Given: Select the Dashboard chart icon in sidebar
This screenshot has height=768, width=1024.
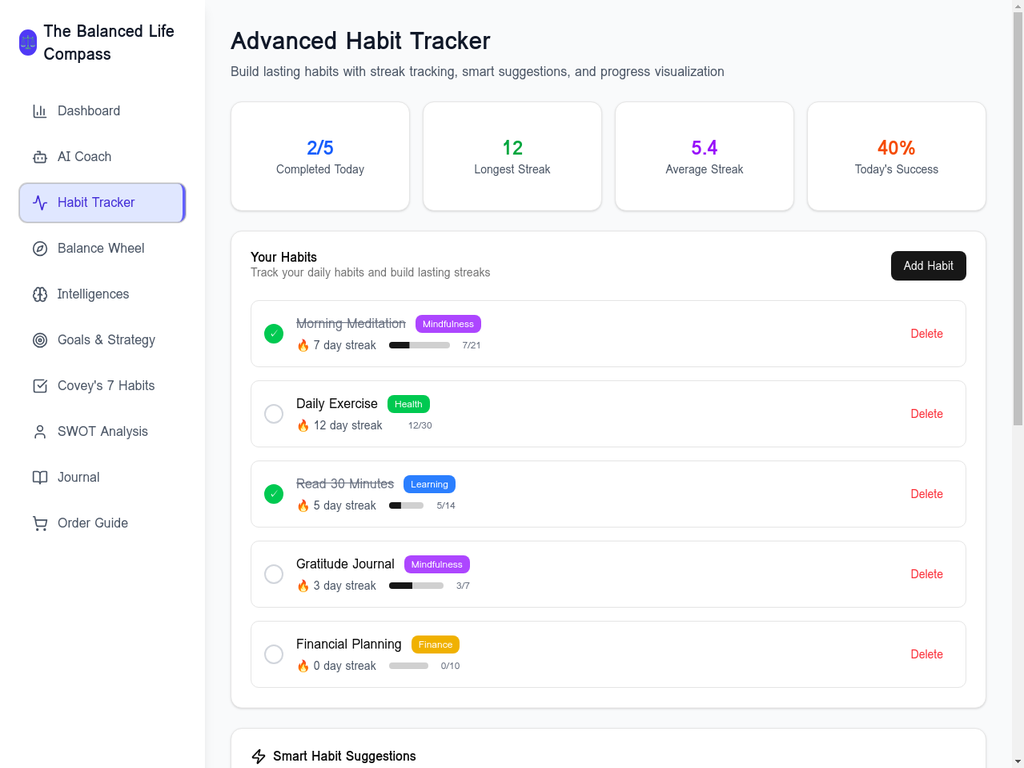Looking at the screenshot, I should 40,111.
